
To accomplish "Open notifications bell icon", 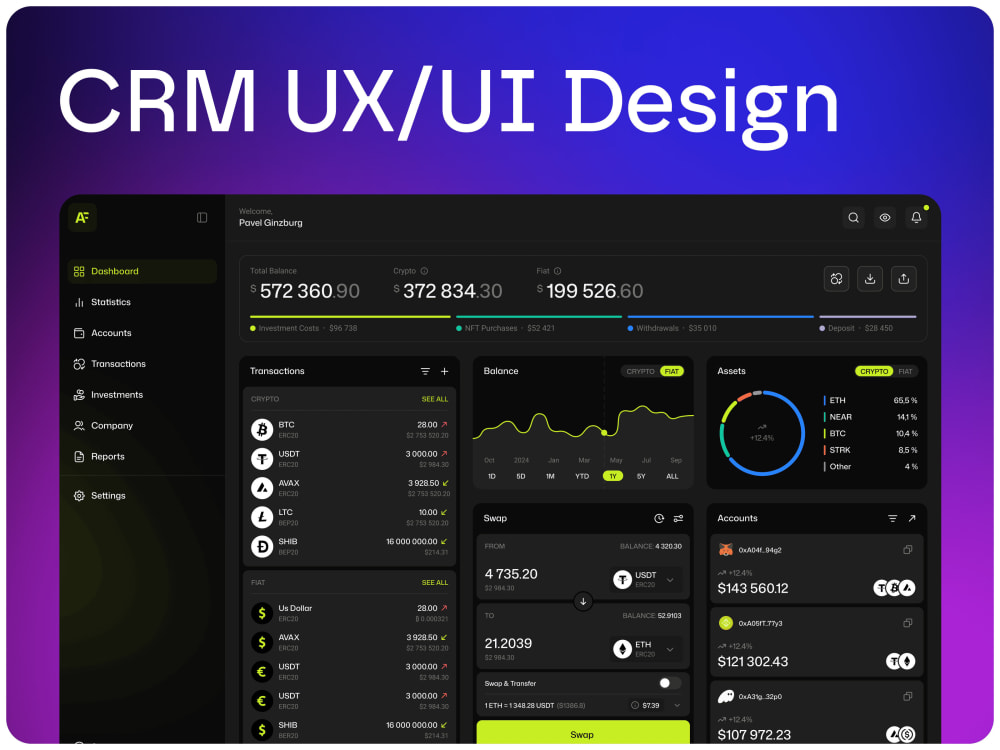I will tap(916, 217).
